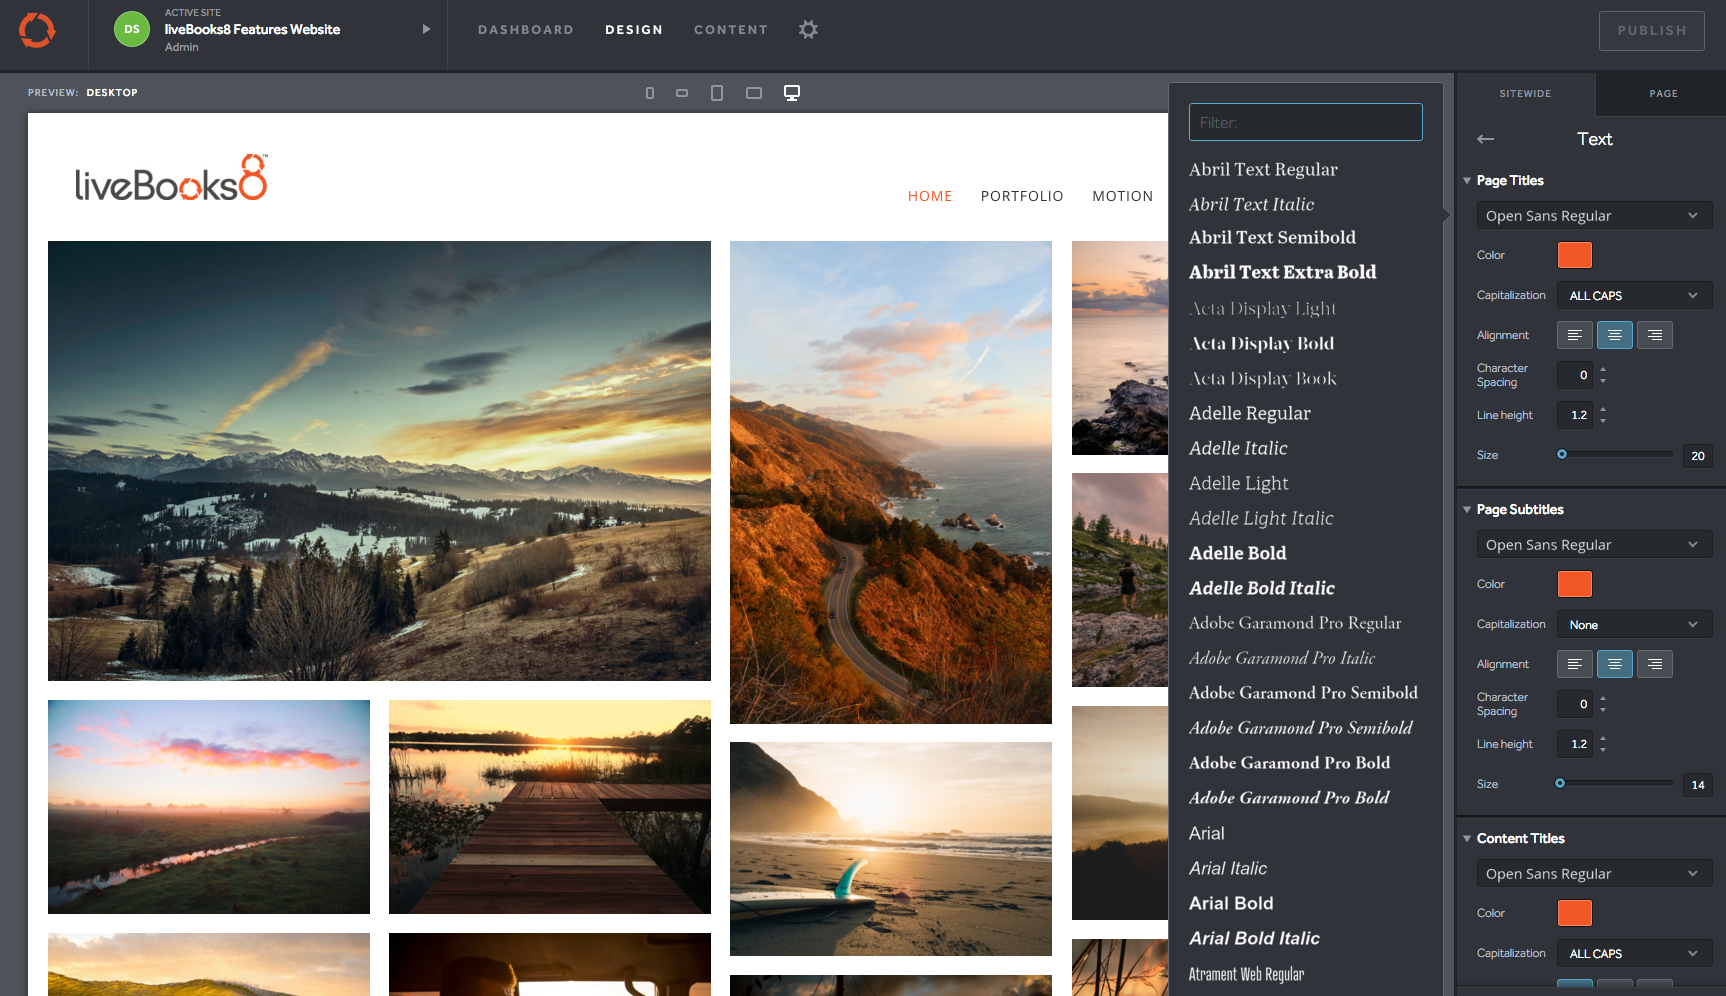The image size is (1726, 996).
Task: Align Page Titles left
Action: [1575, 335]
